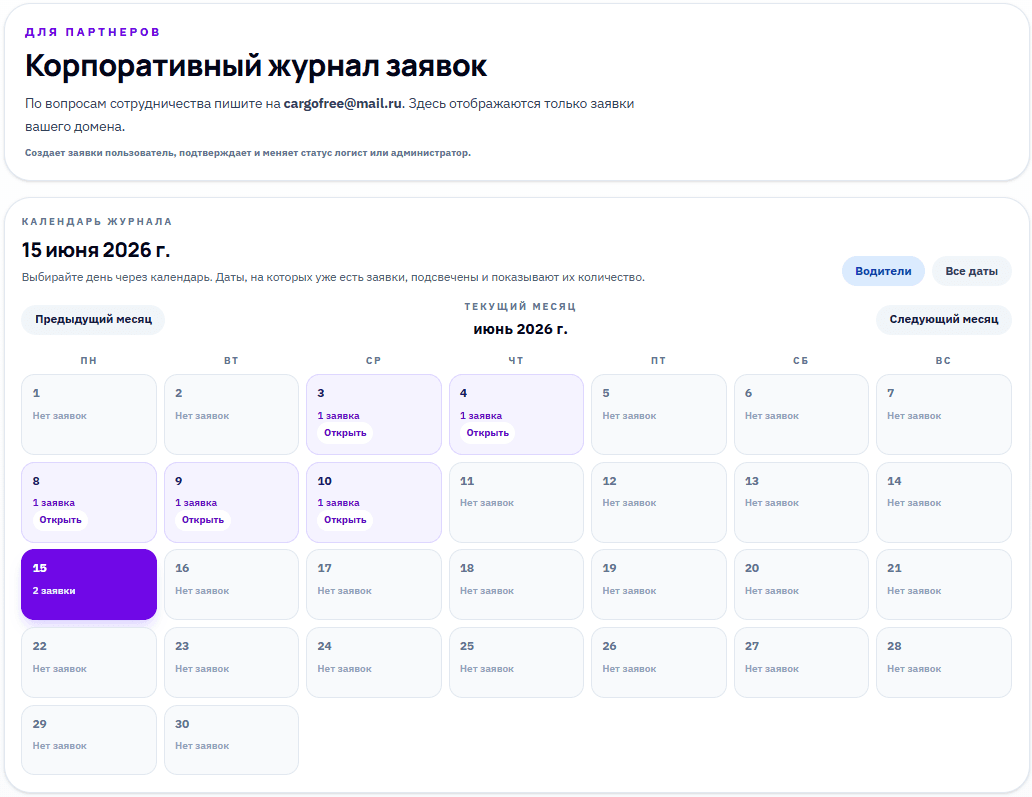Select day 1 in the calendar
1032x797 pixels.
[89, 415]
